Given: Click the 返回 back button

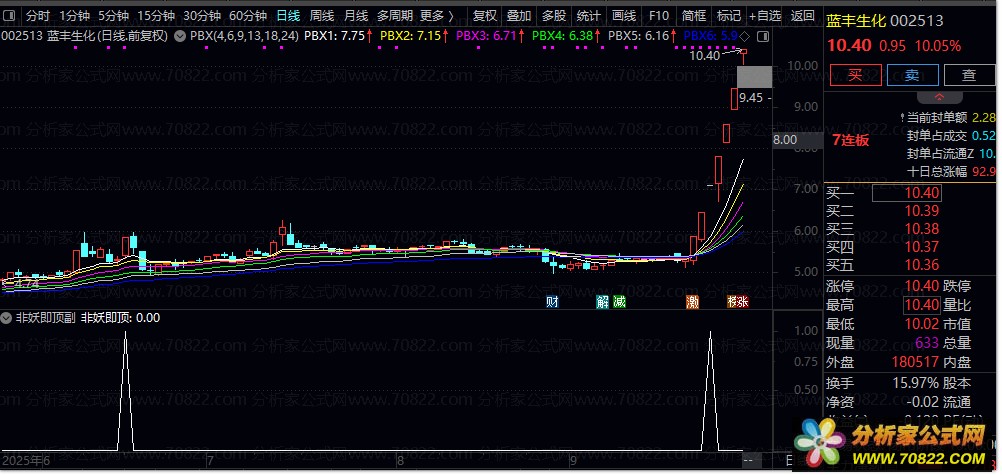Looking at the screenshot, I should point(802,16).
